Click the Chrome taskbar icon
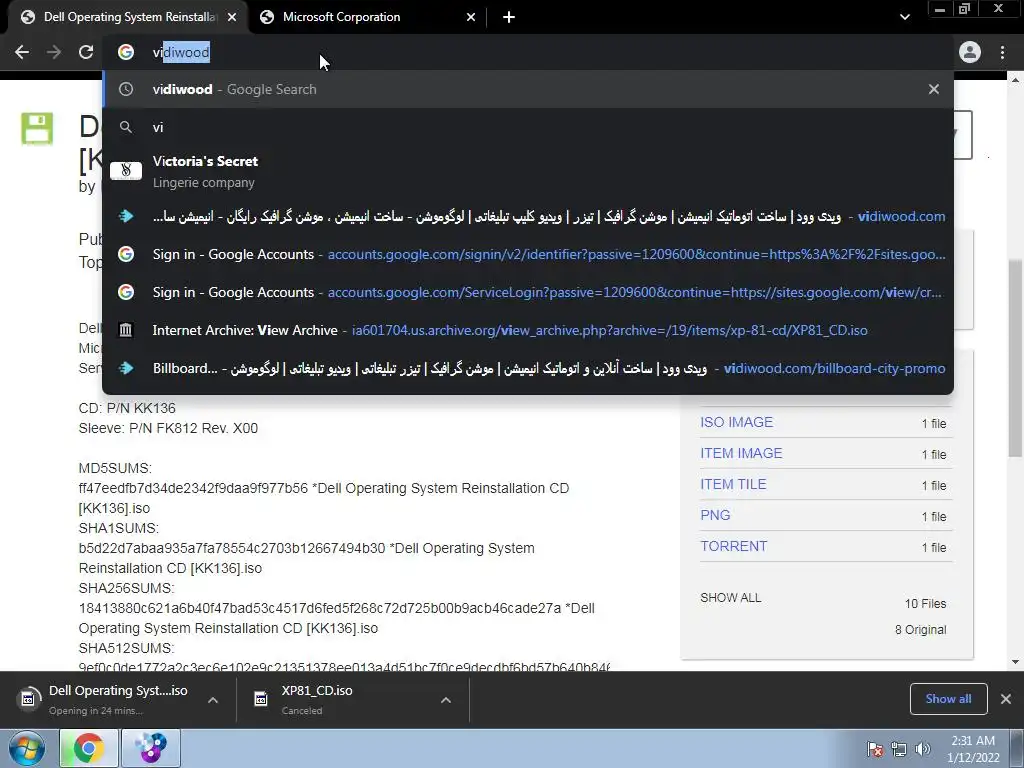The width and height of the screenshot is (1024, 768). (88, 748)
